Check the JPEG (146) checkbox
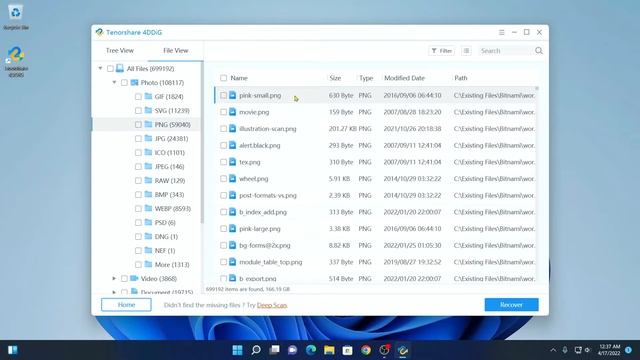640x360 pixels. (x=138, y=167)
